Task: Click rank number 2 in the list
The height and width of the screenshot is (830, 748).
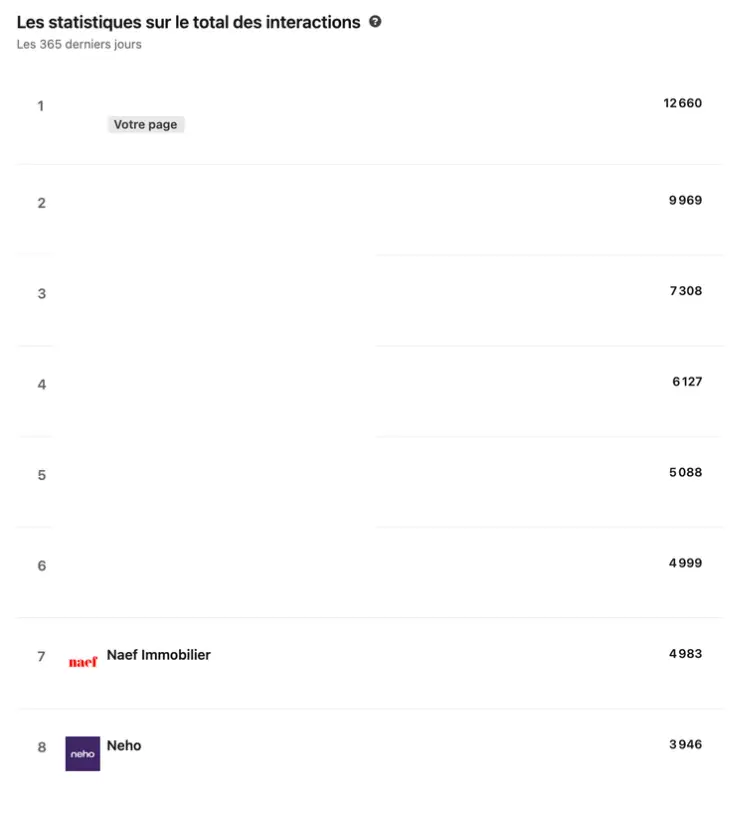Action: pos(42,203)
